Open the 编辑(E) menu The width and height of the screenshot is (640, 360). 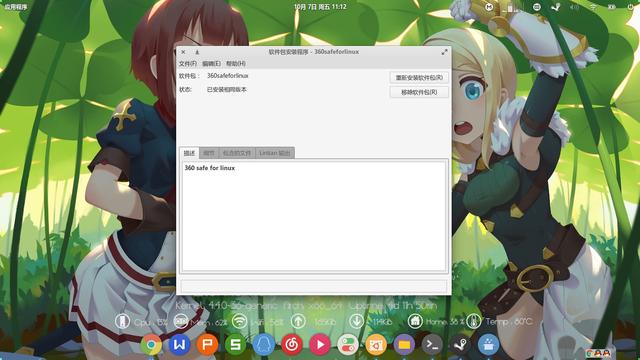coord(211,64)
